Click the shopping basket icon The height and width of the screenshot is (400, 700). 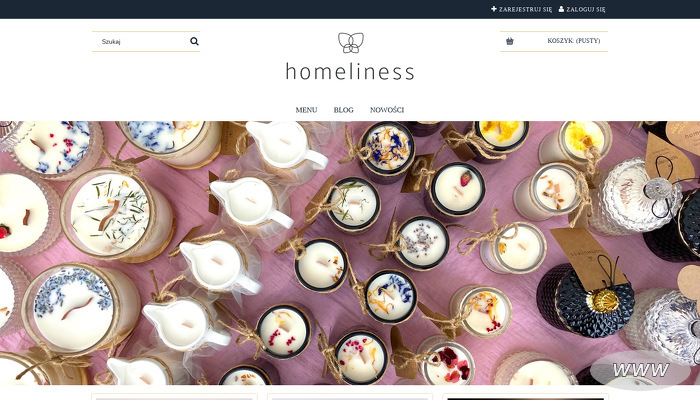(510, 41)
